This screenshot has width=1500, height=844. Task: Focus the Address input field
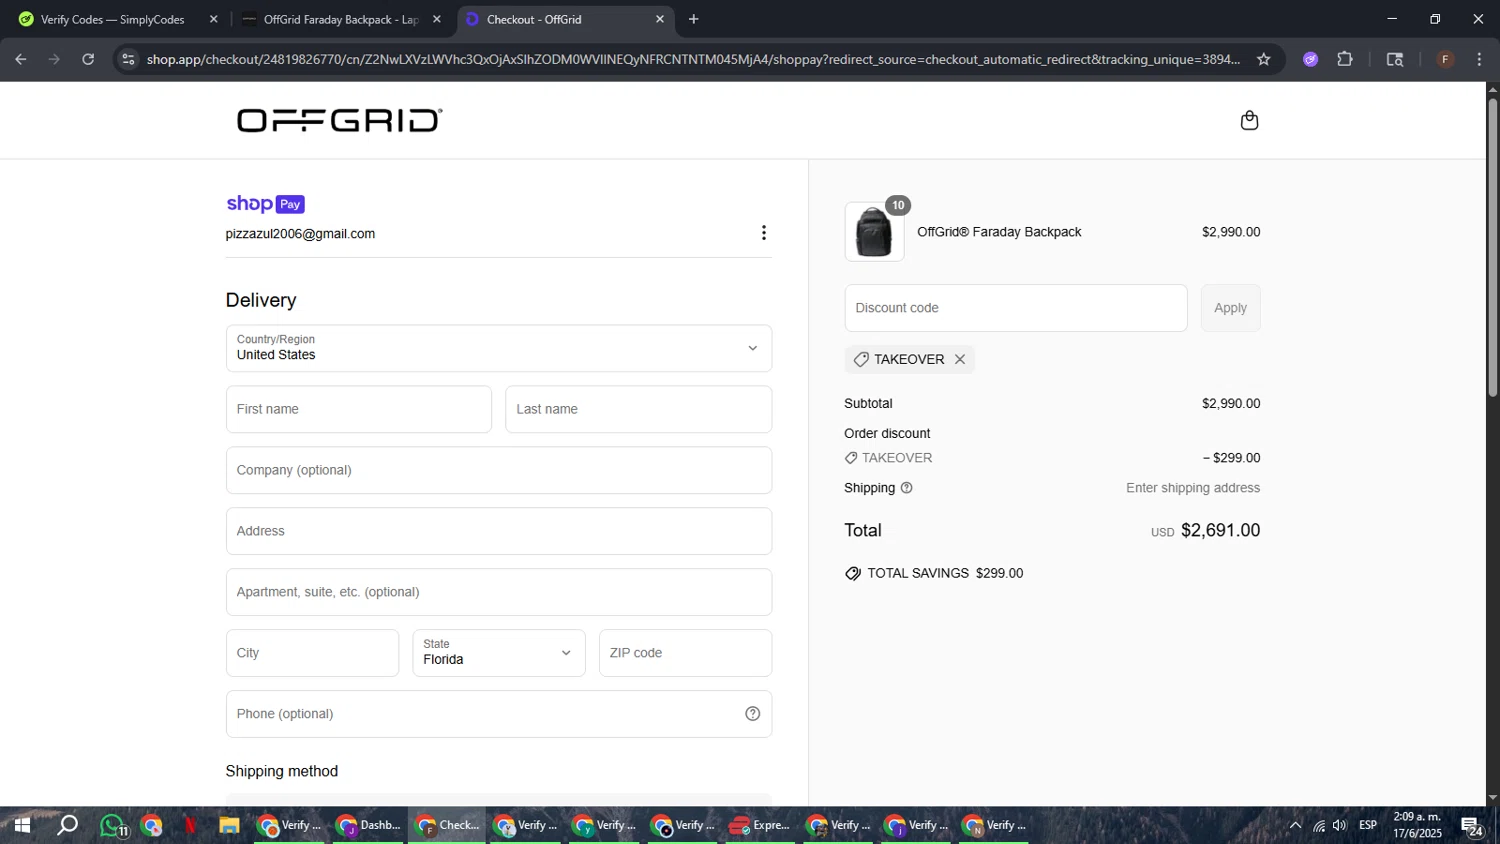point(499,531)
